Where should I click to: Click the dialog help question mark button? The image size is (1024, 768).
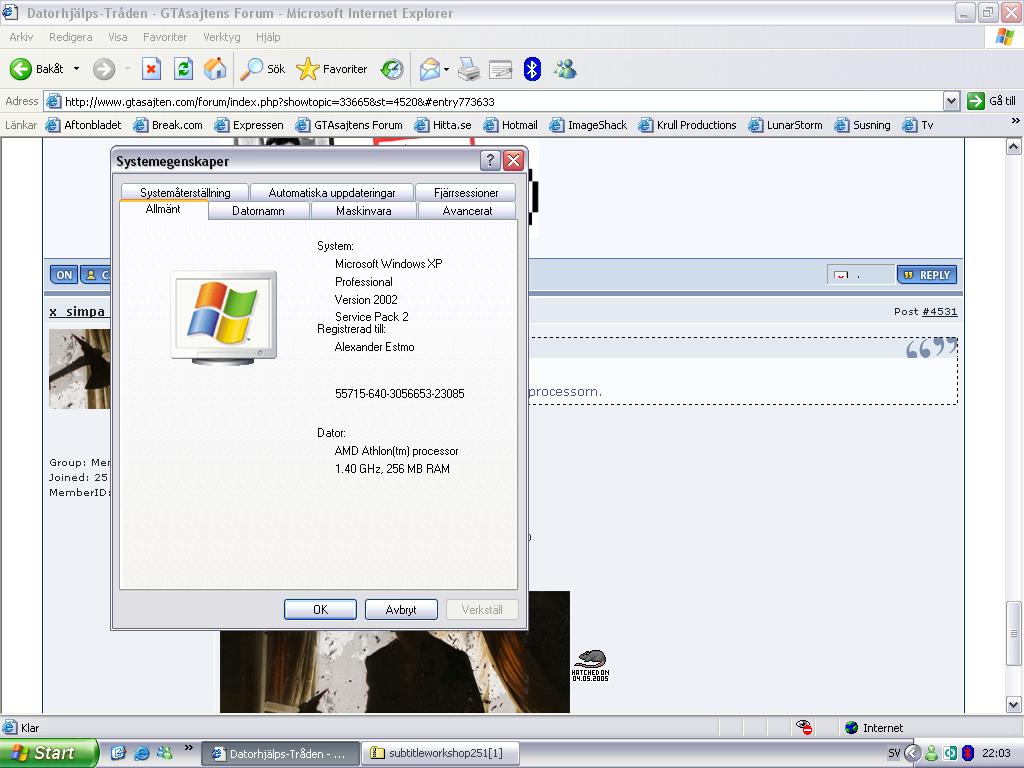click(x=490, y=160)
